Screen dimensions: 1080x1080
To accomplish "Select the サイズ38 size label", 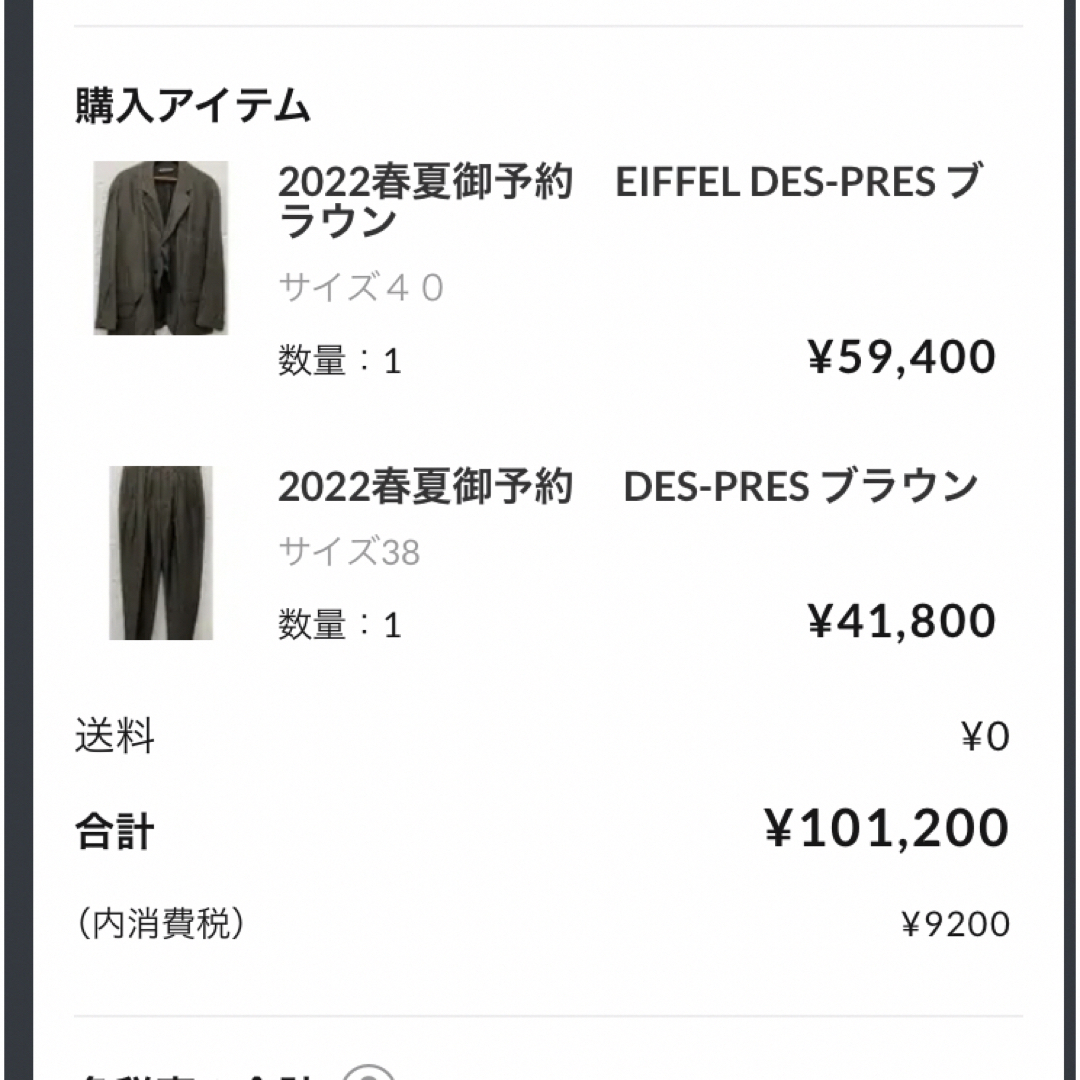I will [x=349, y=552].
